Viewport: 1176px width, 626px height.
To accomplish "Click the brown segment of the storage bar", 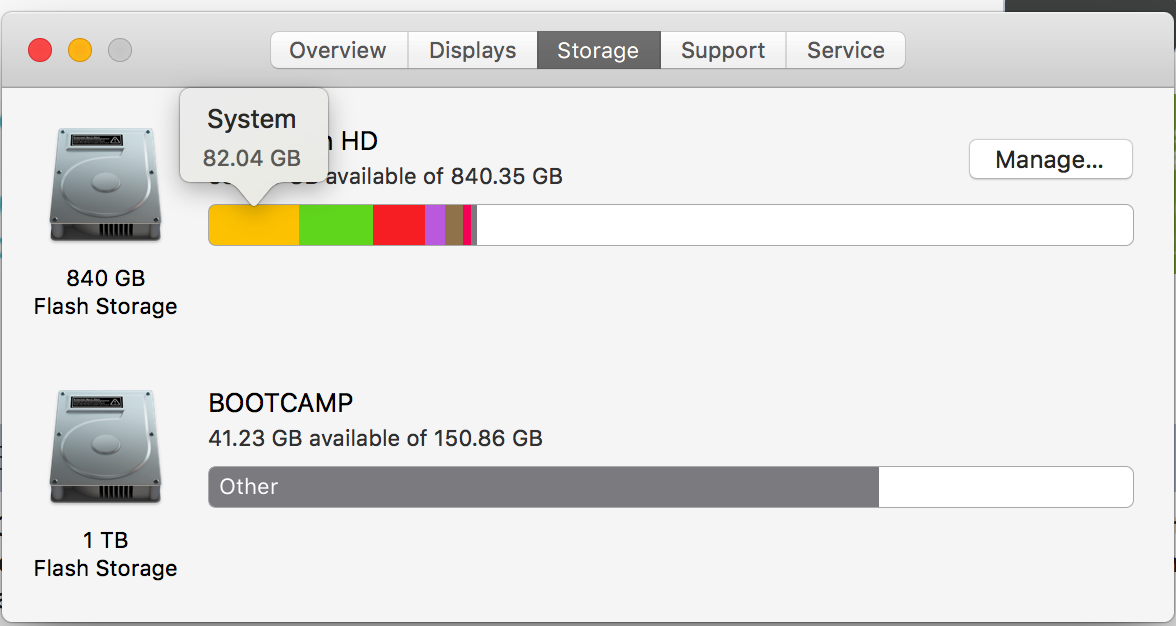I will pos(454,225).
